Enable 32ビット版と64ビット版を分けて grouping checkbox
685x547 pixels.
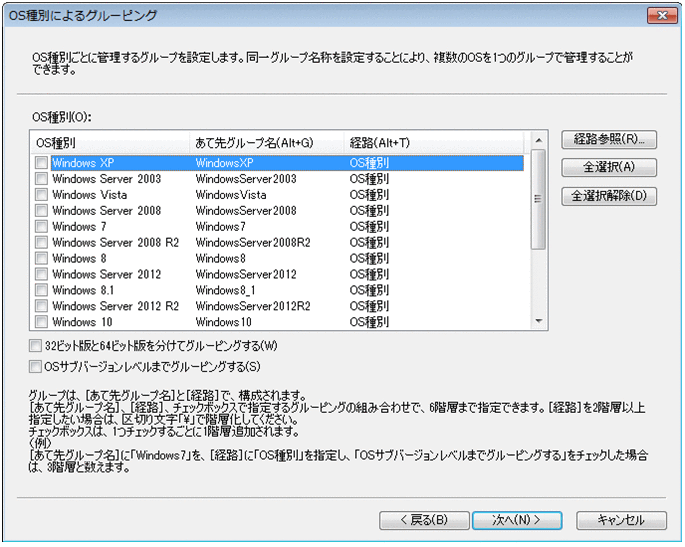pos(35,346)
